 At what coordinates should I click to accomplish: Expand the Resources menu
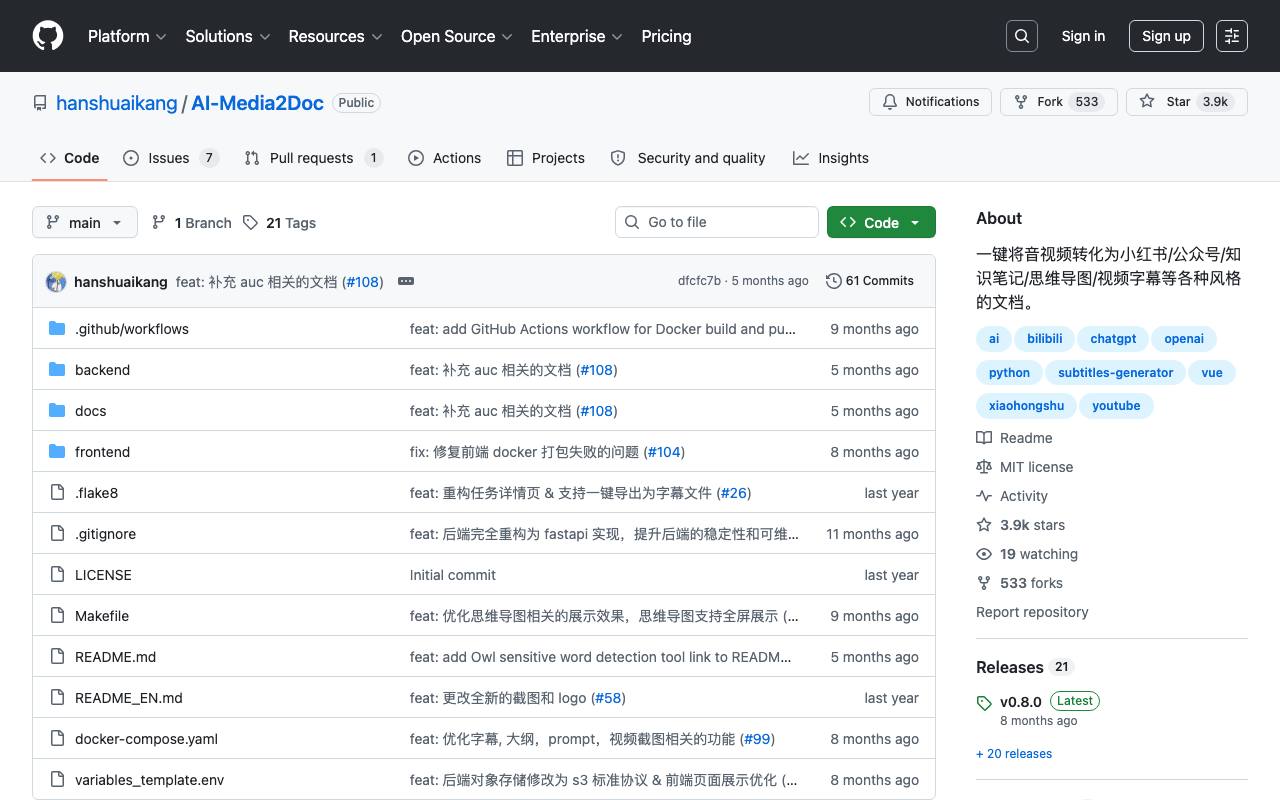pyautogui.click(x=335, y=36)
